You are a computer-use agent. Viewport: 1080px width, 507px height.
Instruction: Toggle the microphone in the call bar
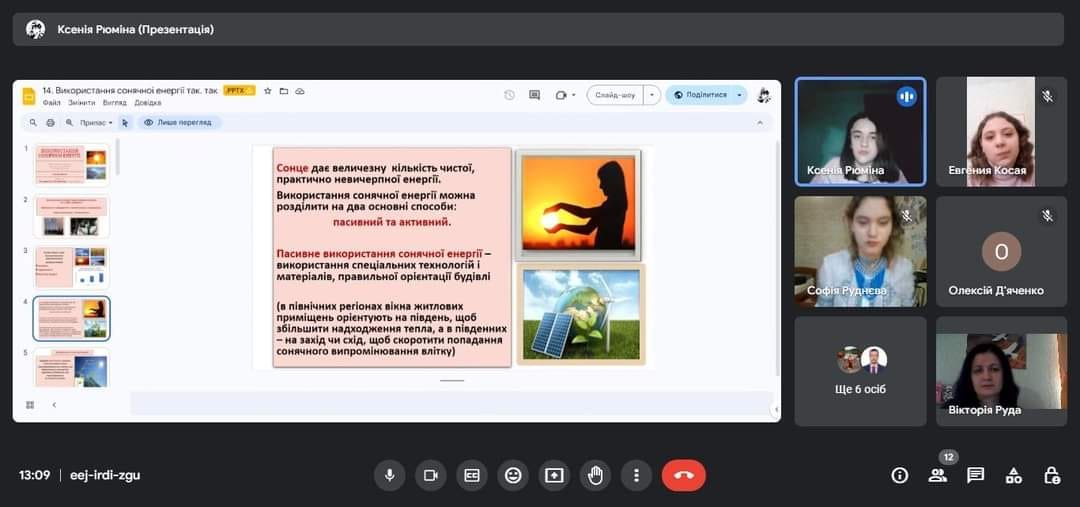tap(390, 475)
